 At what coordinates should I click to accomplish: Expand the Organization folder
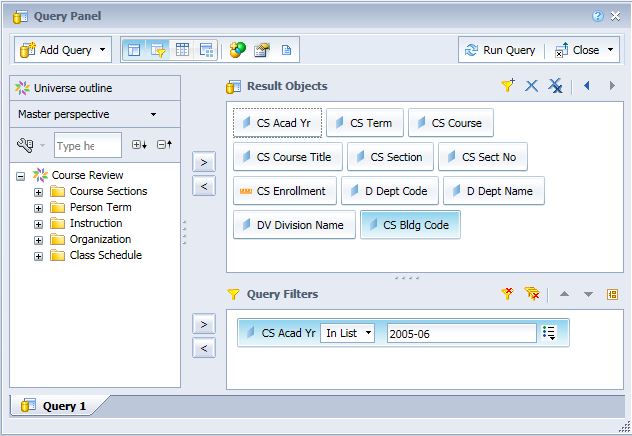pos(38,241)
